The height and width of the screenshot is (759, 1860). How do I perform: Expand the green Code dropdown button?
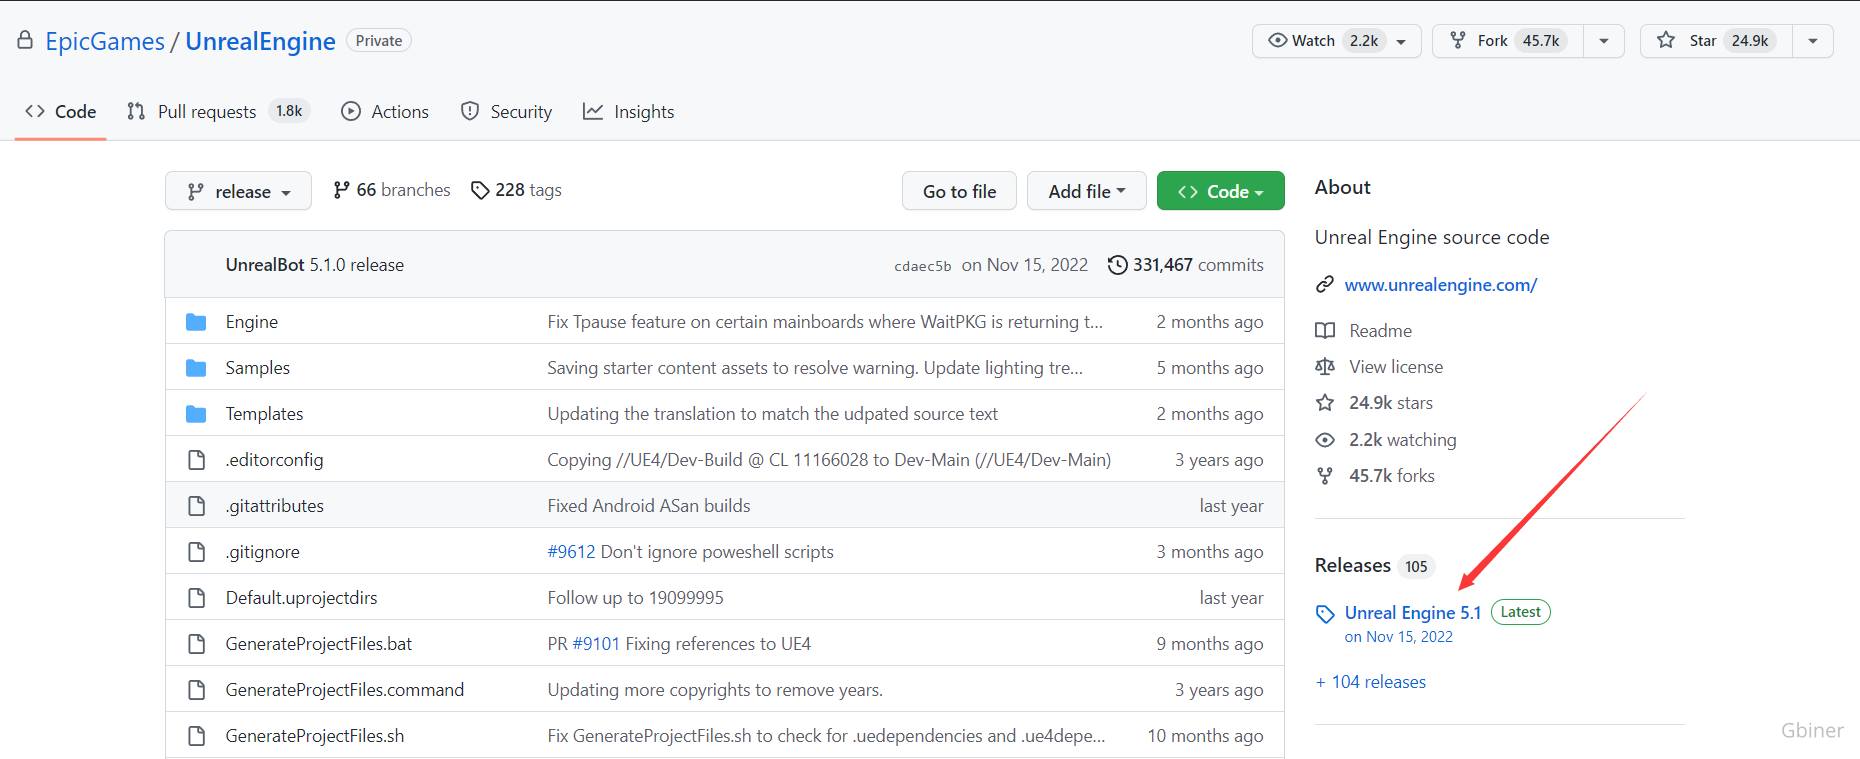click(x=1220, y=191)
